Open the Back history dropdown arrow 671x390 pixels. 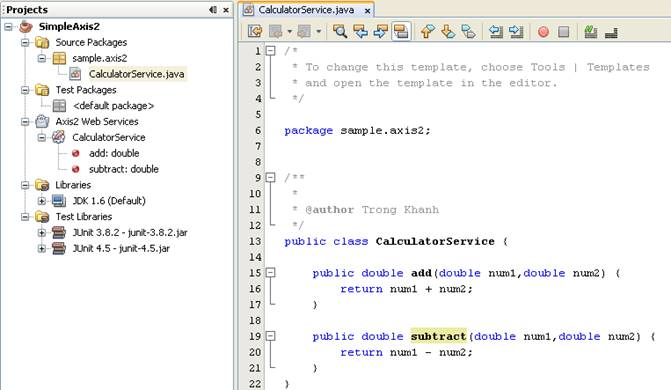[289, 32]
